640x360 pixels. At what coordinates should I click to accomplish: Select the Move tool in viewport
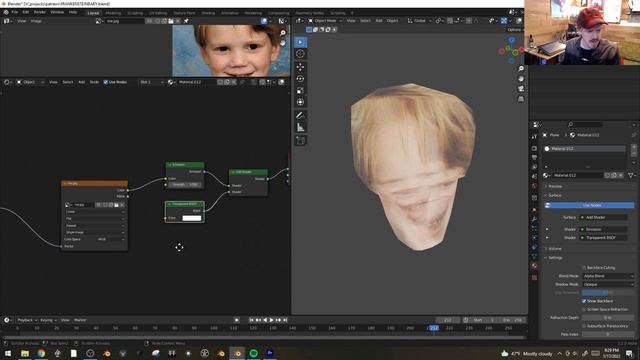click(300, 67)
